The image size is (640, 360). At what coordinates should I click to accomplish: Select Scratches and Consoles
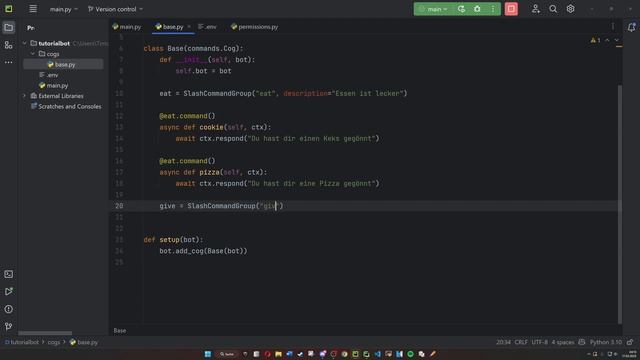(x=66, y=107)
